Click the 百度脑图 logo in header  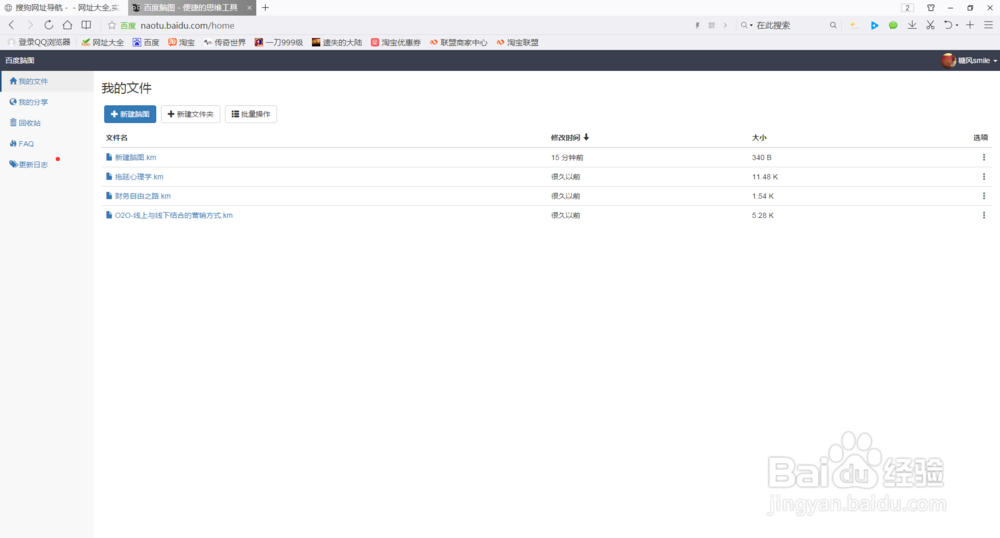coord(20,61)
